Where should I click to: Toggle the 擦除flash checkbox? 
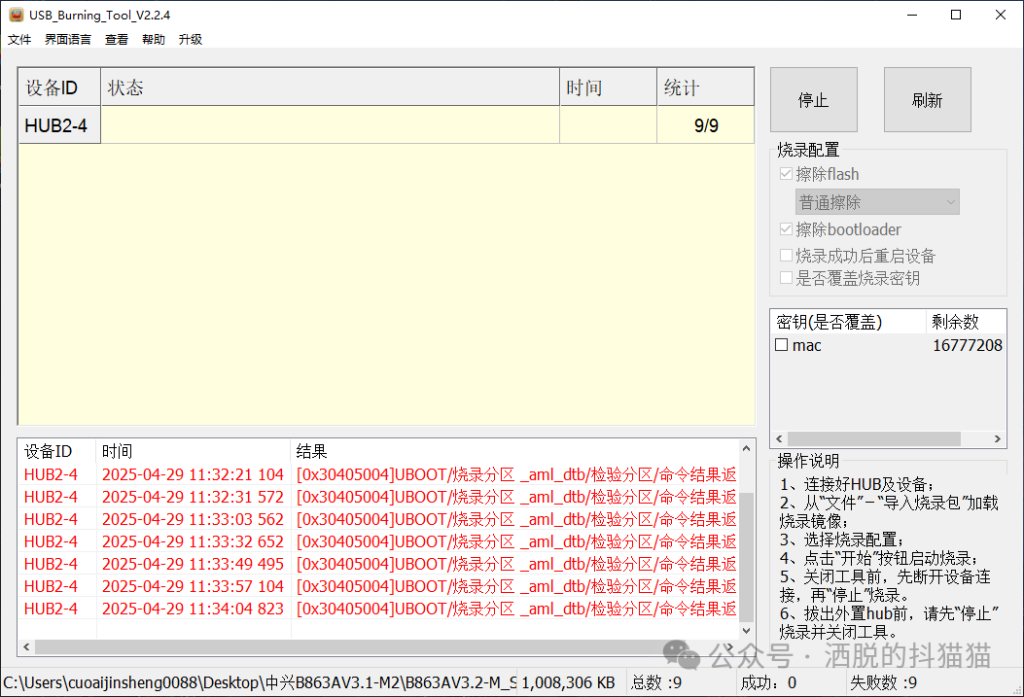point(786,174)
